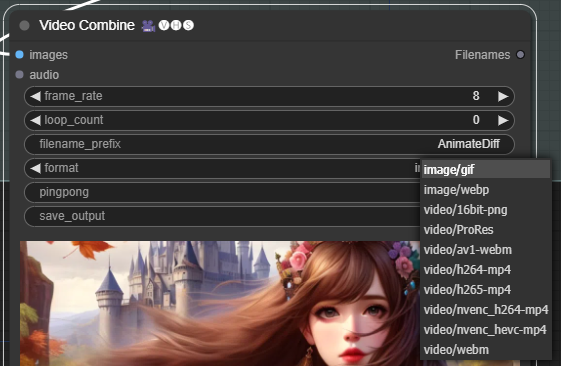561x366 pixels.
Task: Select previous format with left arrow
Action: pyautogui.click(x=35, y=168)
